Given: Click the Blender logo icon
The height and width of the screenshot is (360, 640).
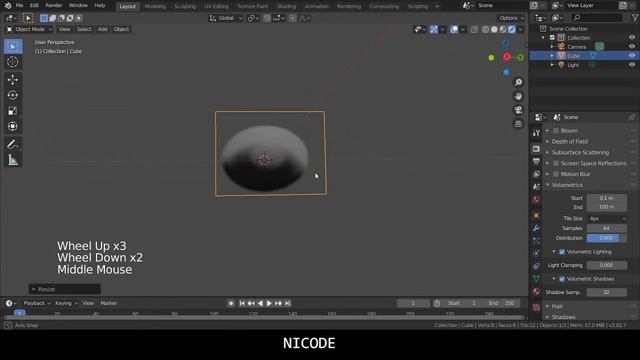Looking at the screenshot, I should tap(8, 6).
